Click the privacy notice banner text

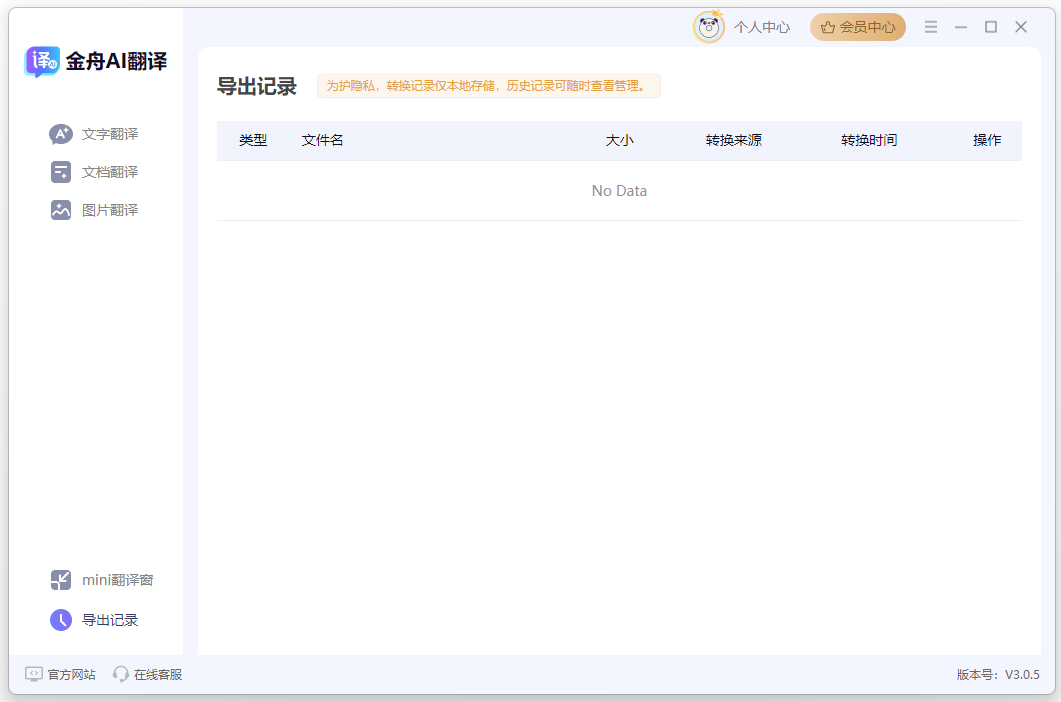point(488,86)
